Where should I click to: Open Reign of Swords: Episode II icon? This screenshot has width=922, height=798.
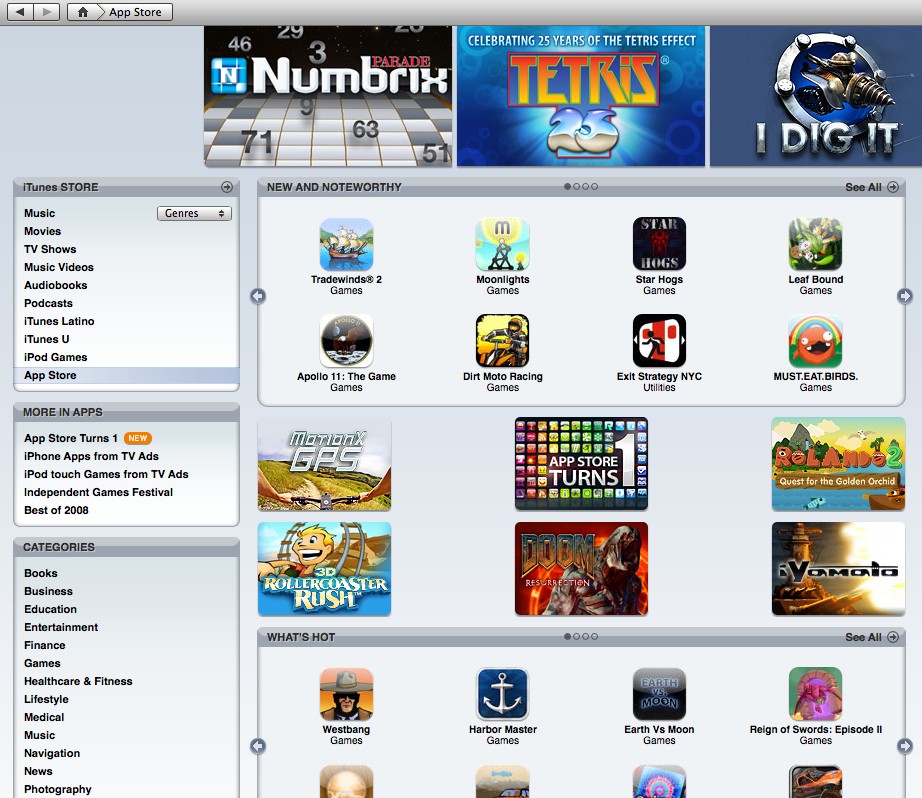(816, 694)
